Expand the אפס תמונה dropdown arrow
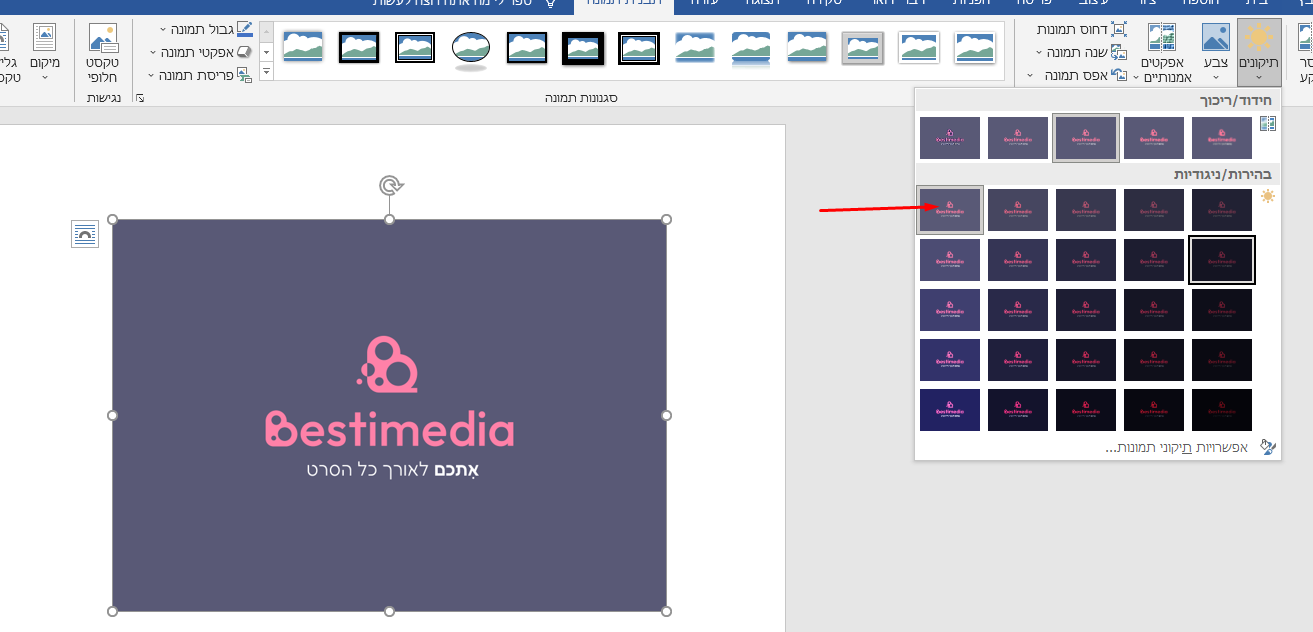This screenshot has width=1313, height=632. 1031,76
